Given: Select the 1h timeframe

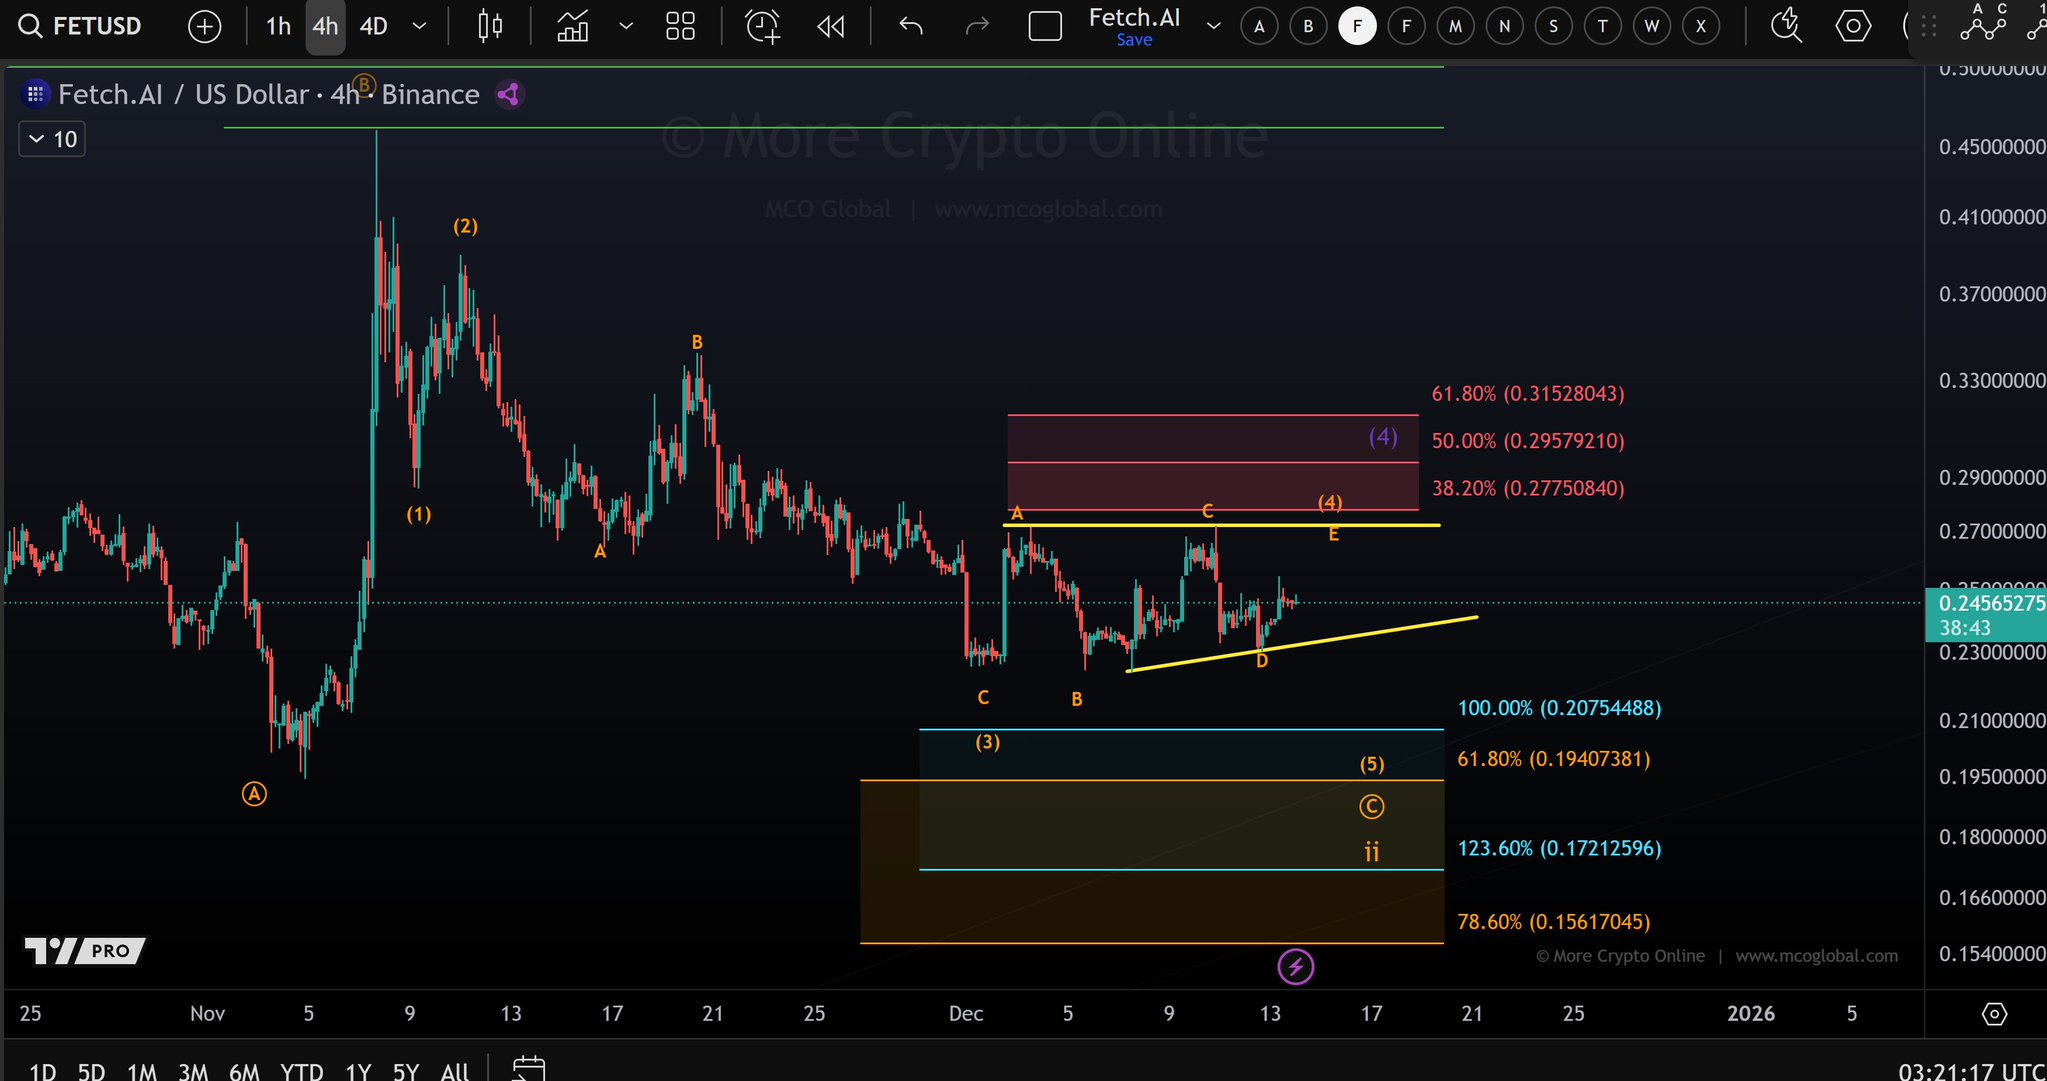Looking at the screenshot, I should (278, 26).
